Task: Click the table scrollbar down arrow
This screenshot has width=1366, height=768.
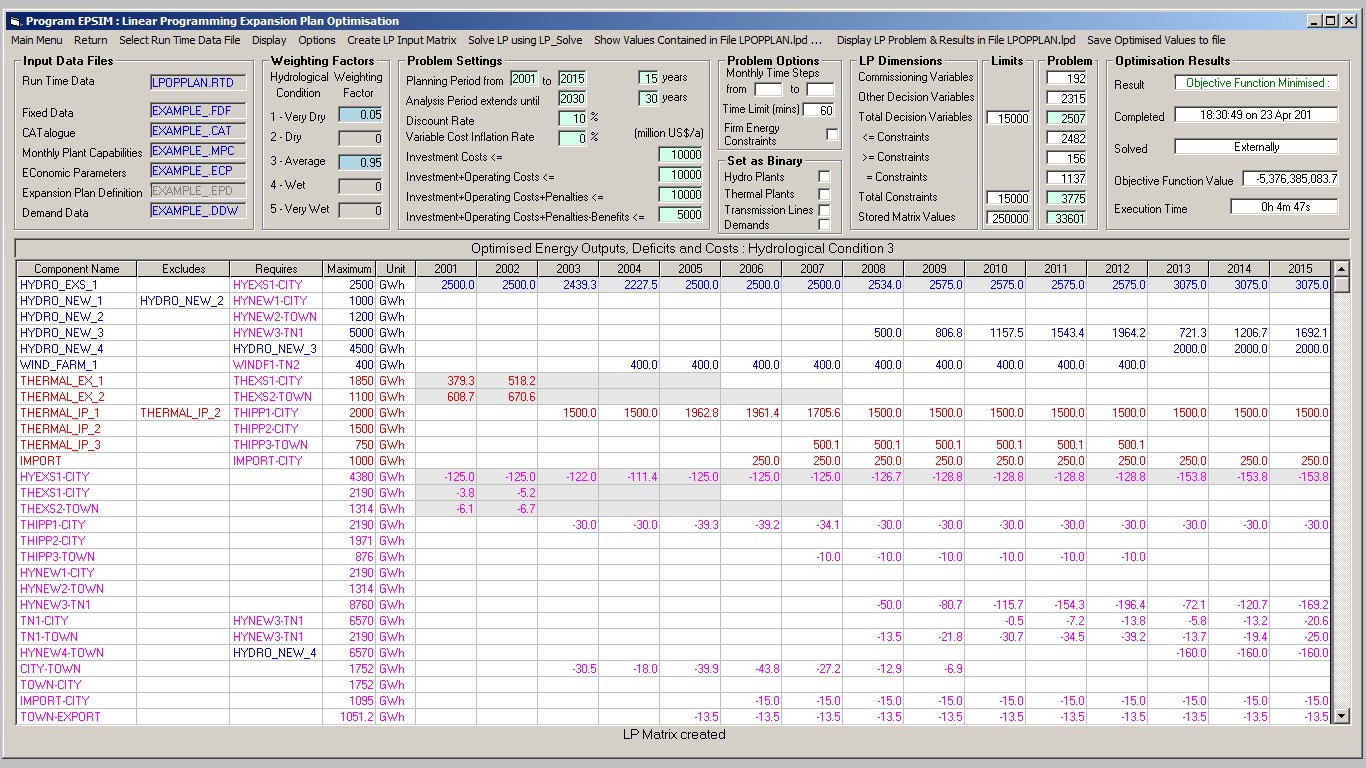Action: coord(1341,716)
